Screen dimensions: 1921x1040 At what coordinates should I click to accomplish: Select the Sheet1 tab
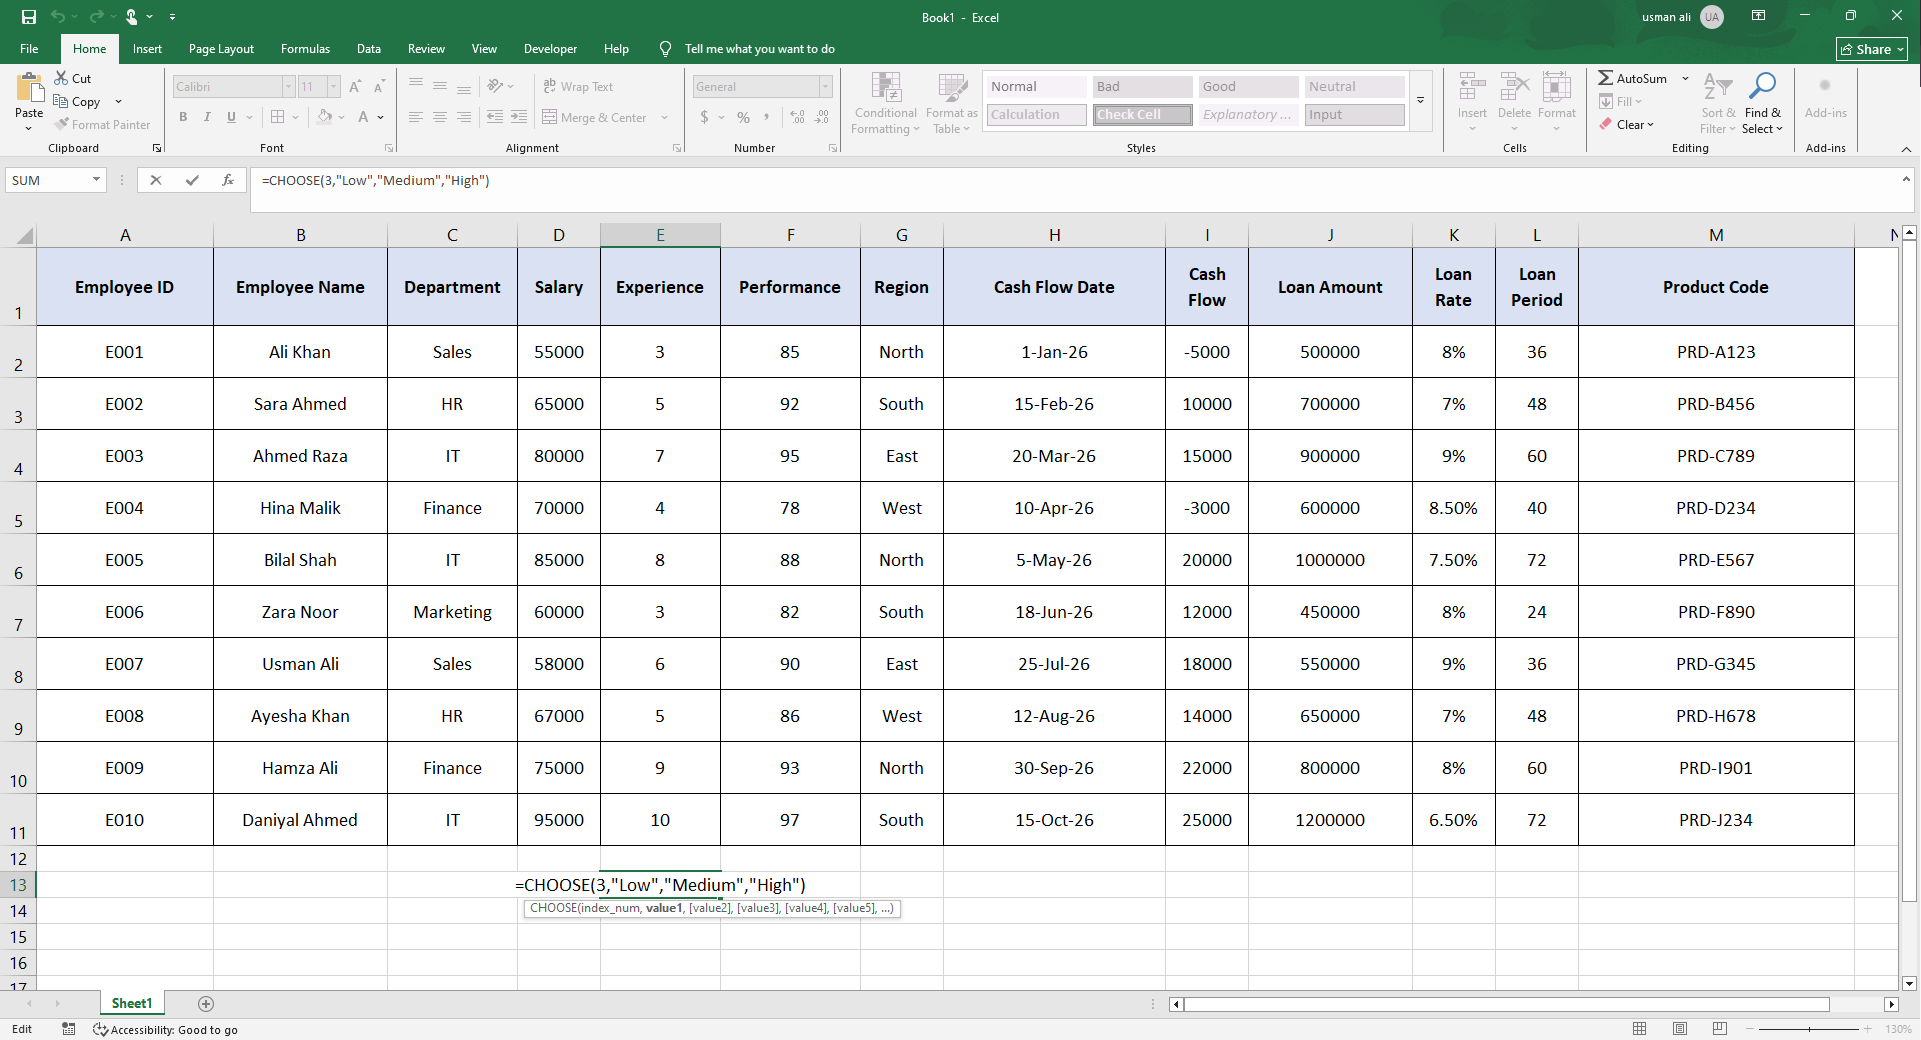(x=132, y=1004)
